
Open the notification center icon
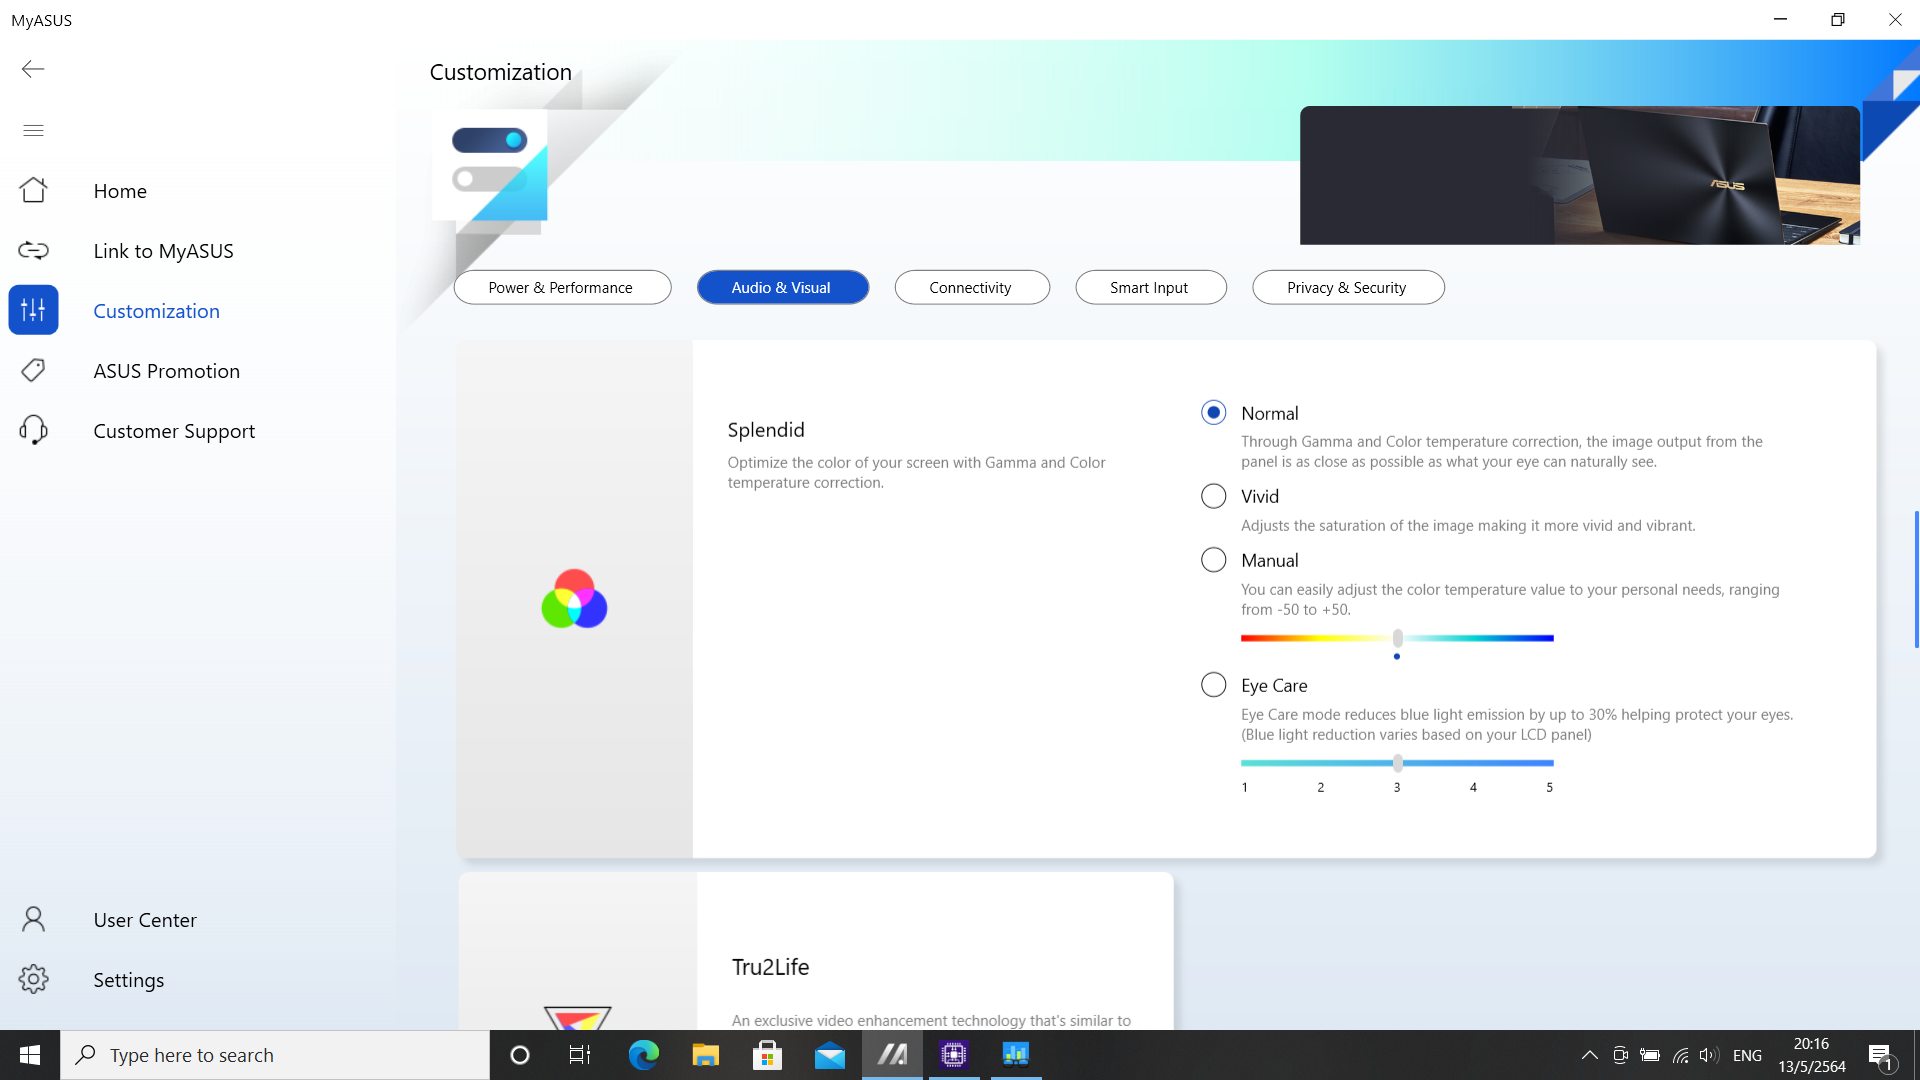[1880, 1055]
